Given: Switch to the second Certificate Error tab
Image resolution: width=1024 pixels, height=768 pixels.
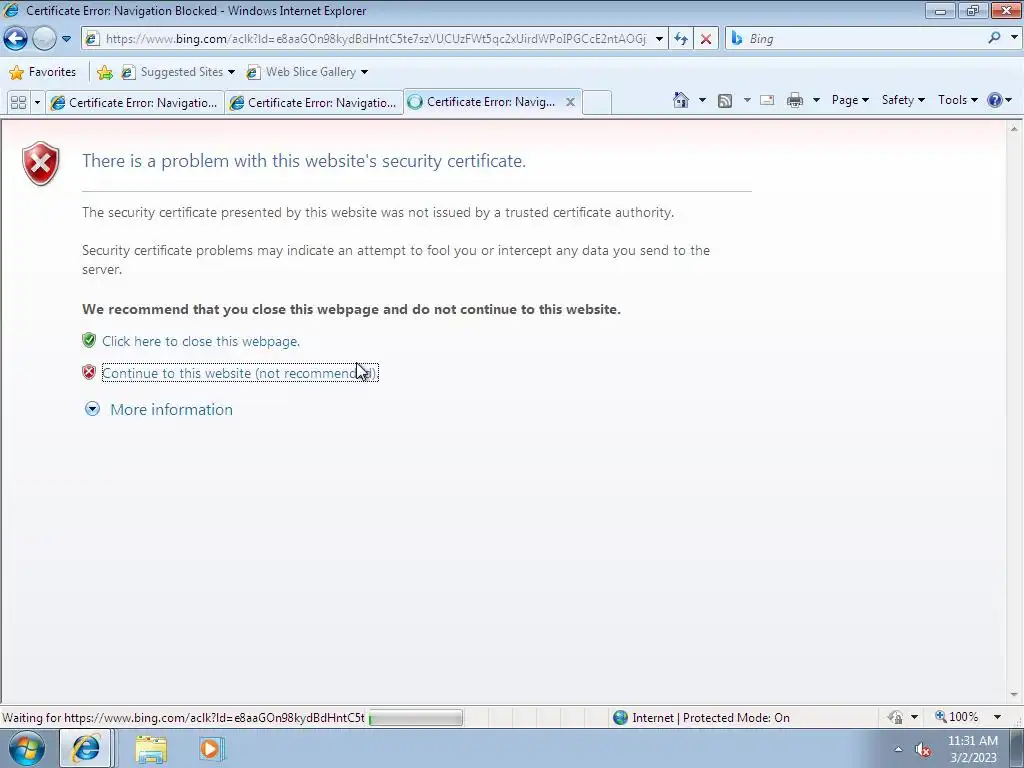Looking at the screenshot, I should pos(313,103).
